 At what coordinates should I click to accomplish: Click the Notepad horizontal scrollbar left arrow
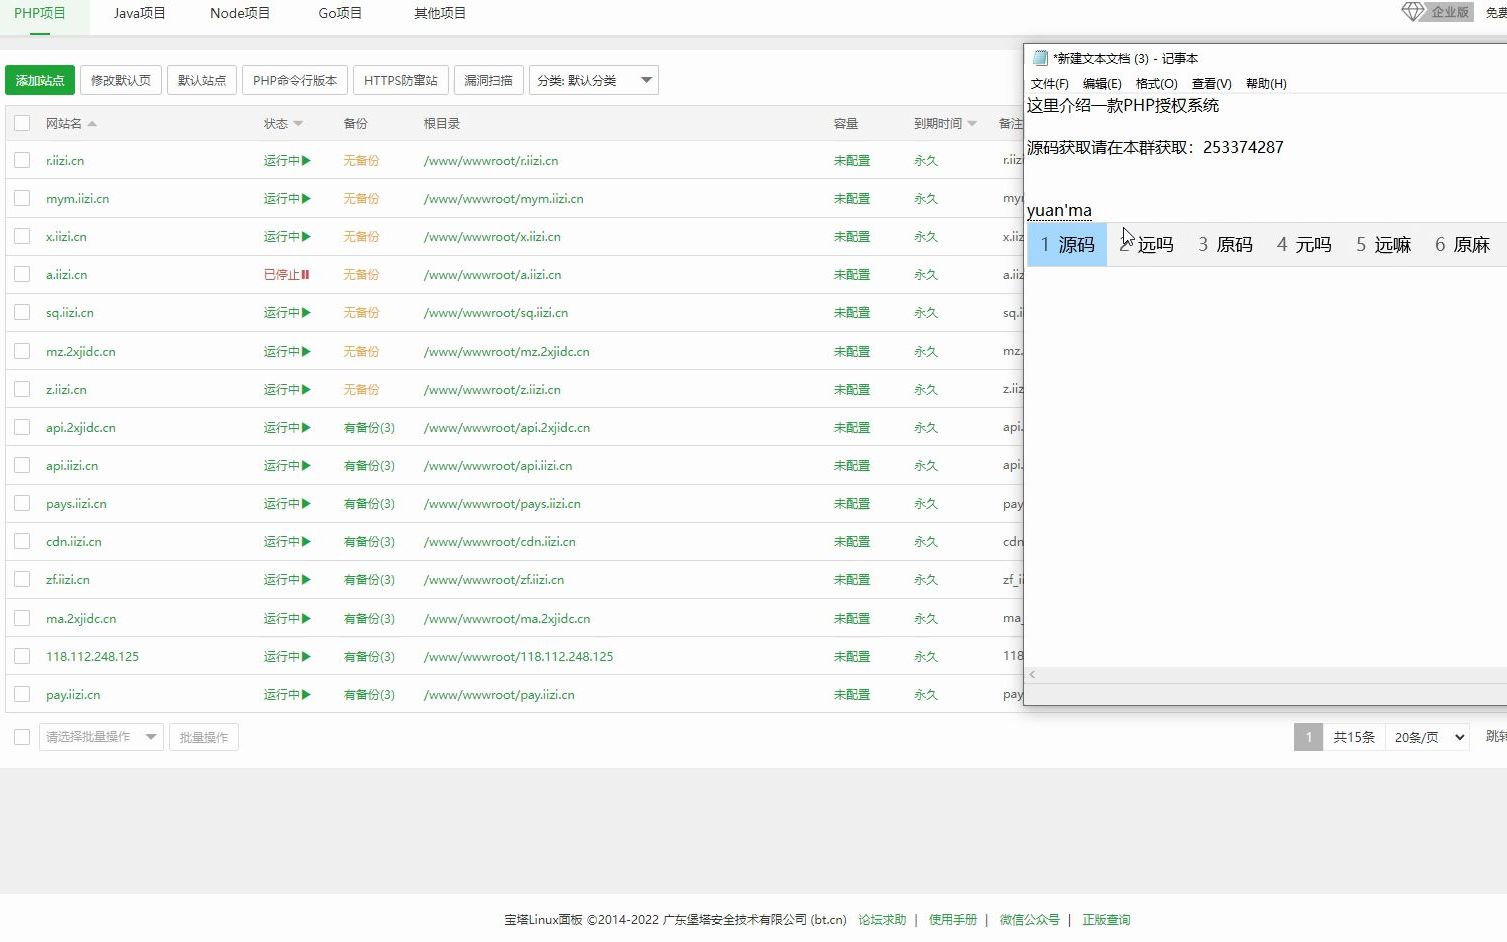coord(1031,674)
